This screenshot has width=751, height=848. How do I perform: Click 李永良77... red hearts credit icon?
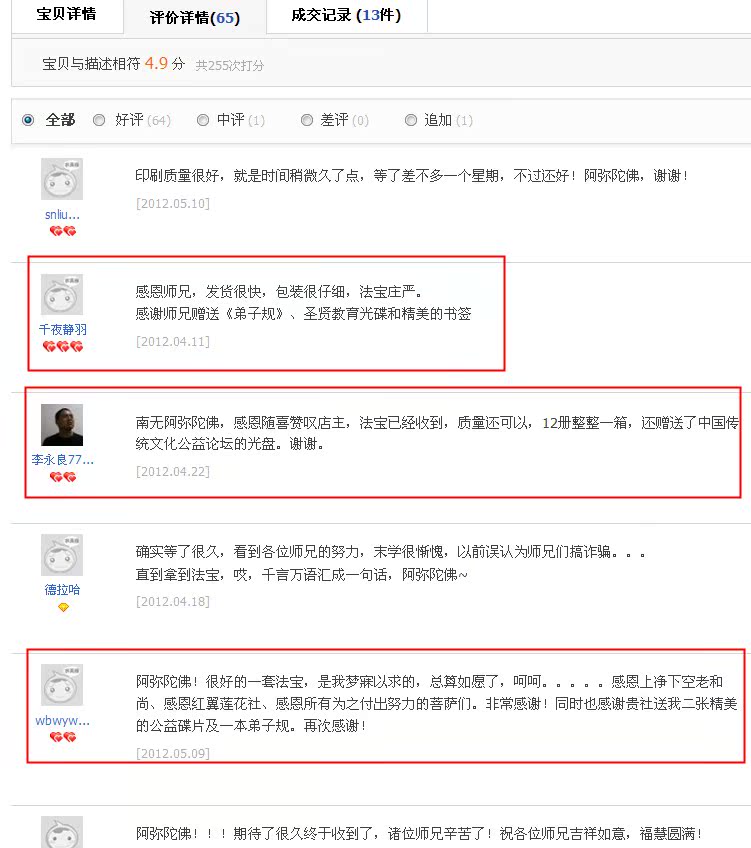click(x=63, y=477)
